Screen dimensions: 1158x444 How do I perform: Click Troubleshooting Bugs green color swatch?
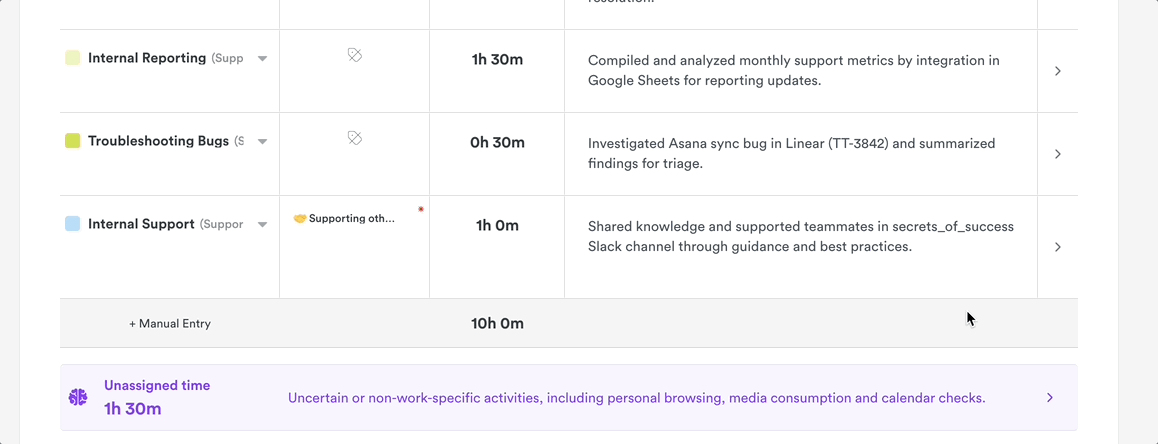point(72,141)
